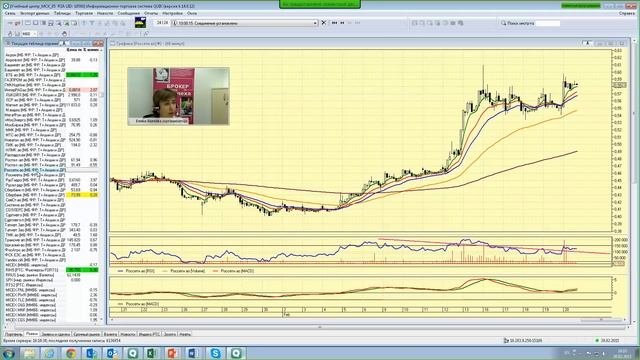Click the chart horizontal scrollbar
This screenshot has height=360, width=640.
click(367, 320)
